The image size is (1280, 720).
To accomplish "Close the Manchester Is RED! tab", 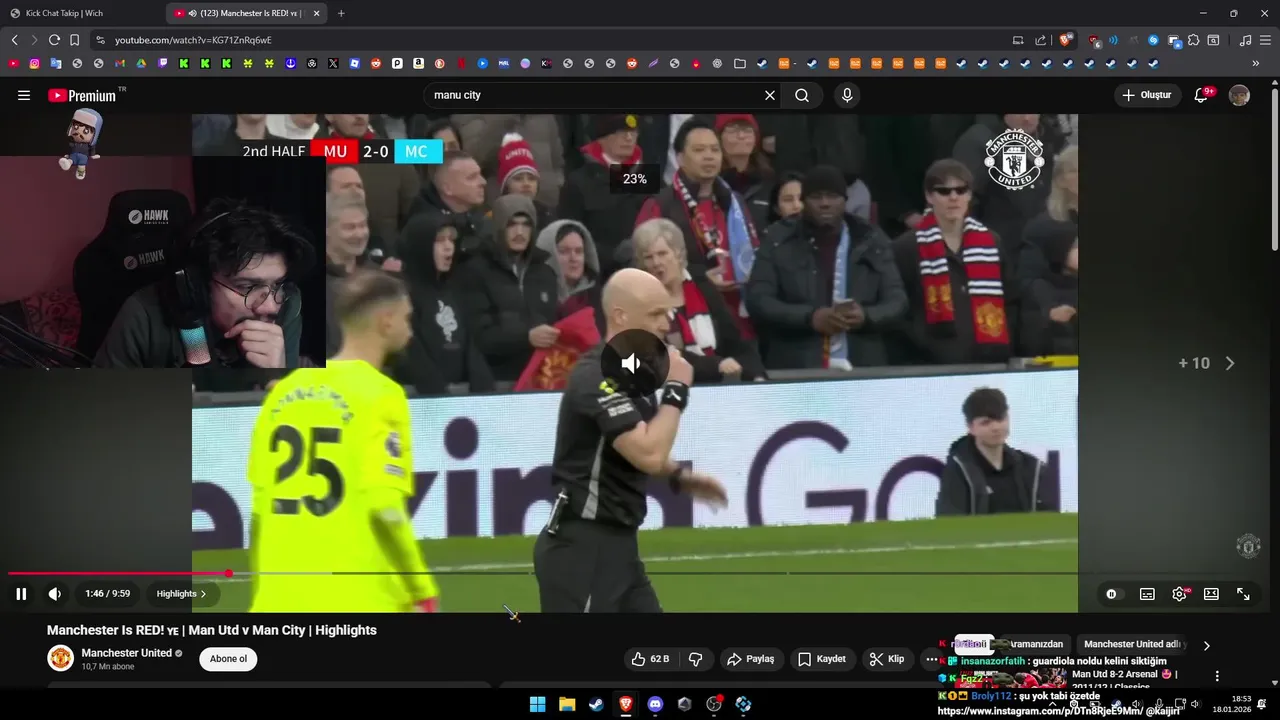I will click(x=317, y=13).
